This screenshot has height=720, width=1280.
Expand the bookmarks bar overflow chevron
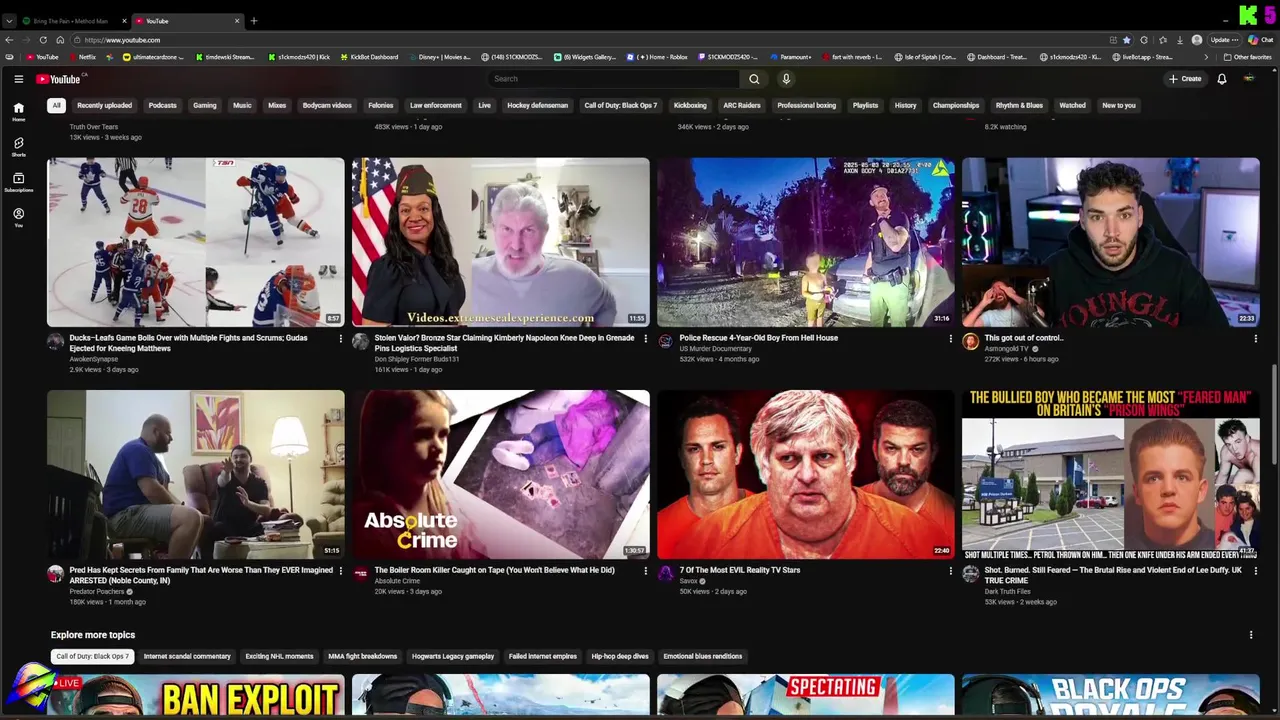pyautogui.click(x=1205, y=57)
